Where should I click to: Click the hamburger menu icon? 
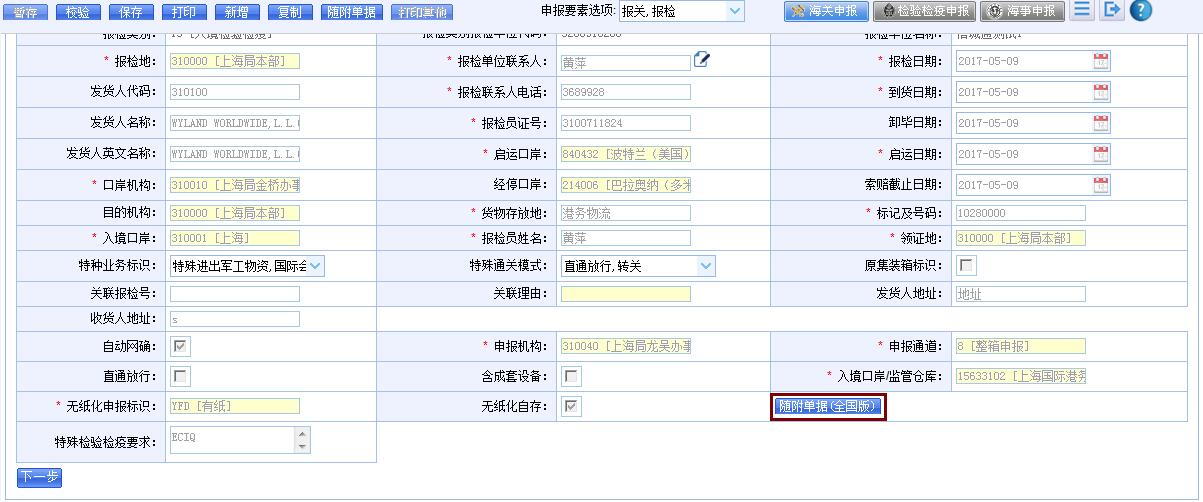pyautogui.click(x=1081, y=11)
